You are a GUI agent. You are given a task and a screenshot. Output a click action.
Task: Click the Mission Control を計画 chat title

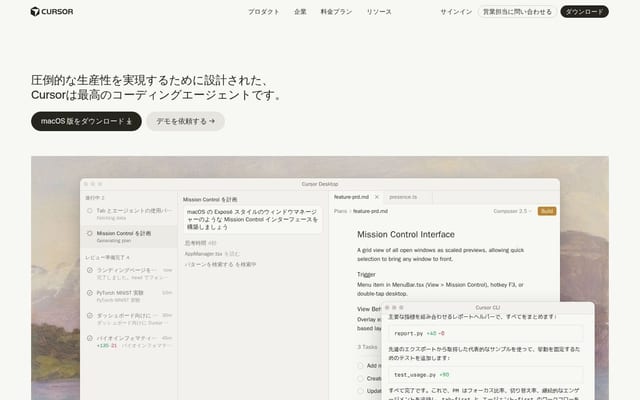210,200
